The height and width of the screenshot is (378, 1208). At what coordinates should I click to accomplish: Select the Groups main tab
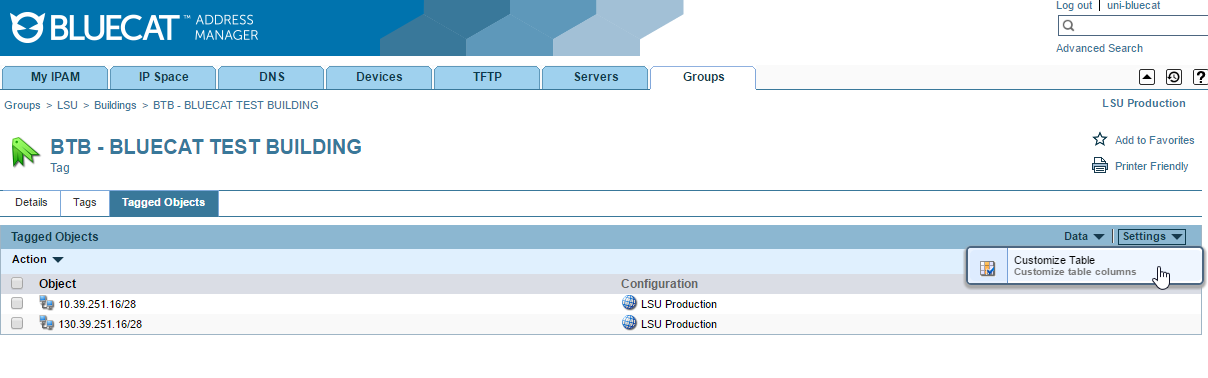click(703, 77)
